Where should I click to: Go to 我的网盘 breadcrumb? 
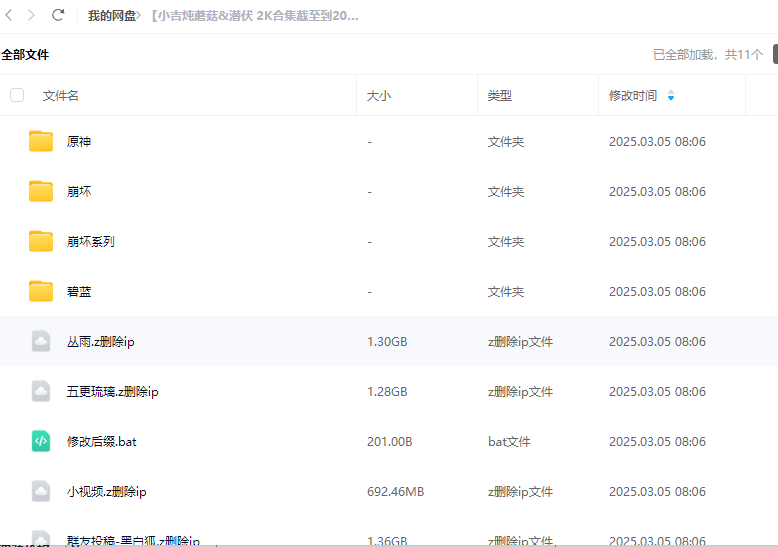point(111,16)
